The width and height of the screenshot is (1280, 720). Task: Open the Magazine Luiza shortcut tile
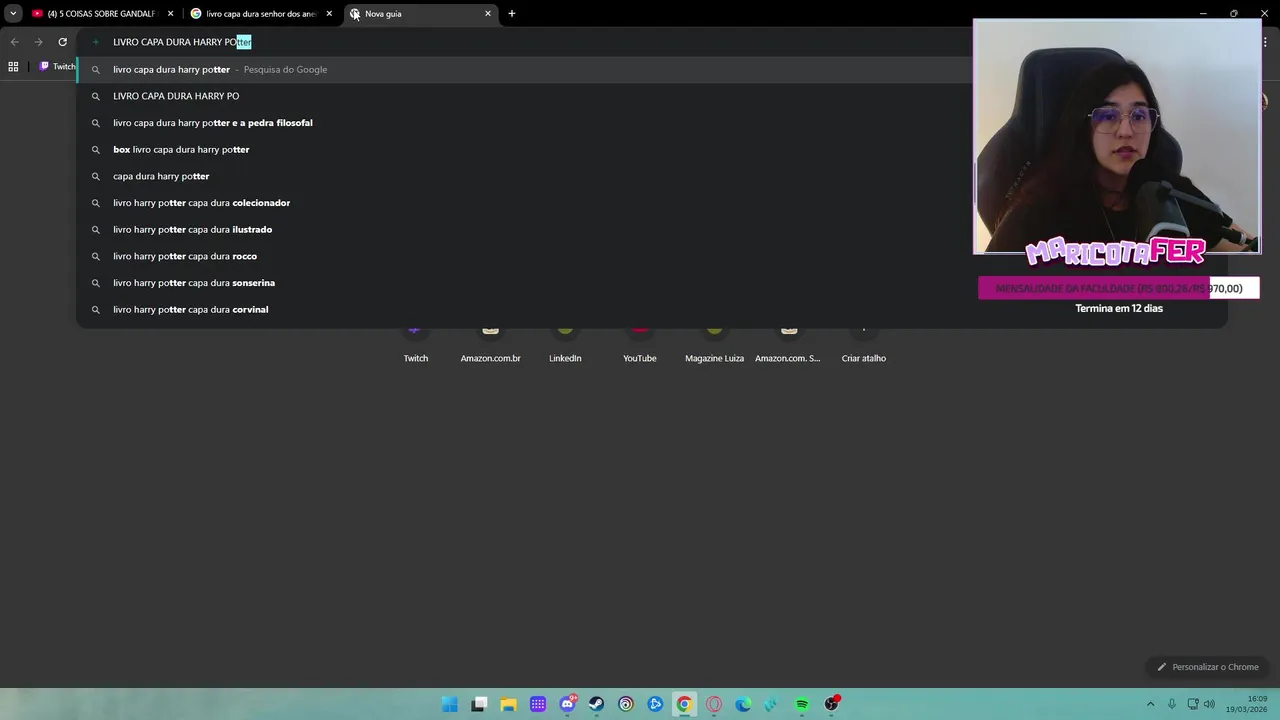(714, 344)
